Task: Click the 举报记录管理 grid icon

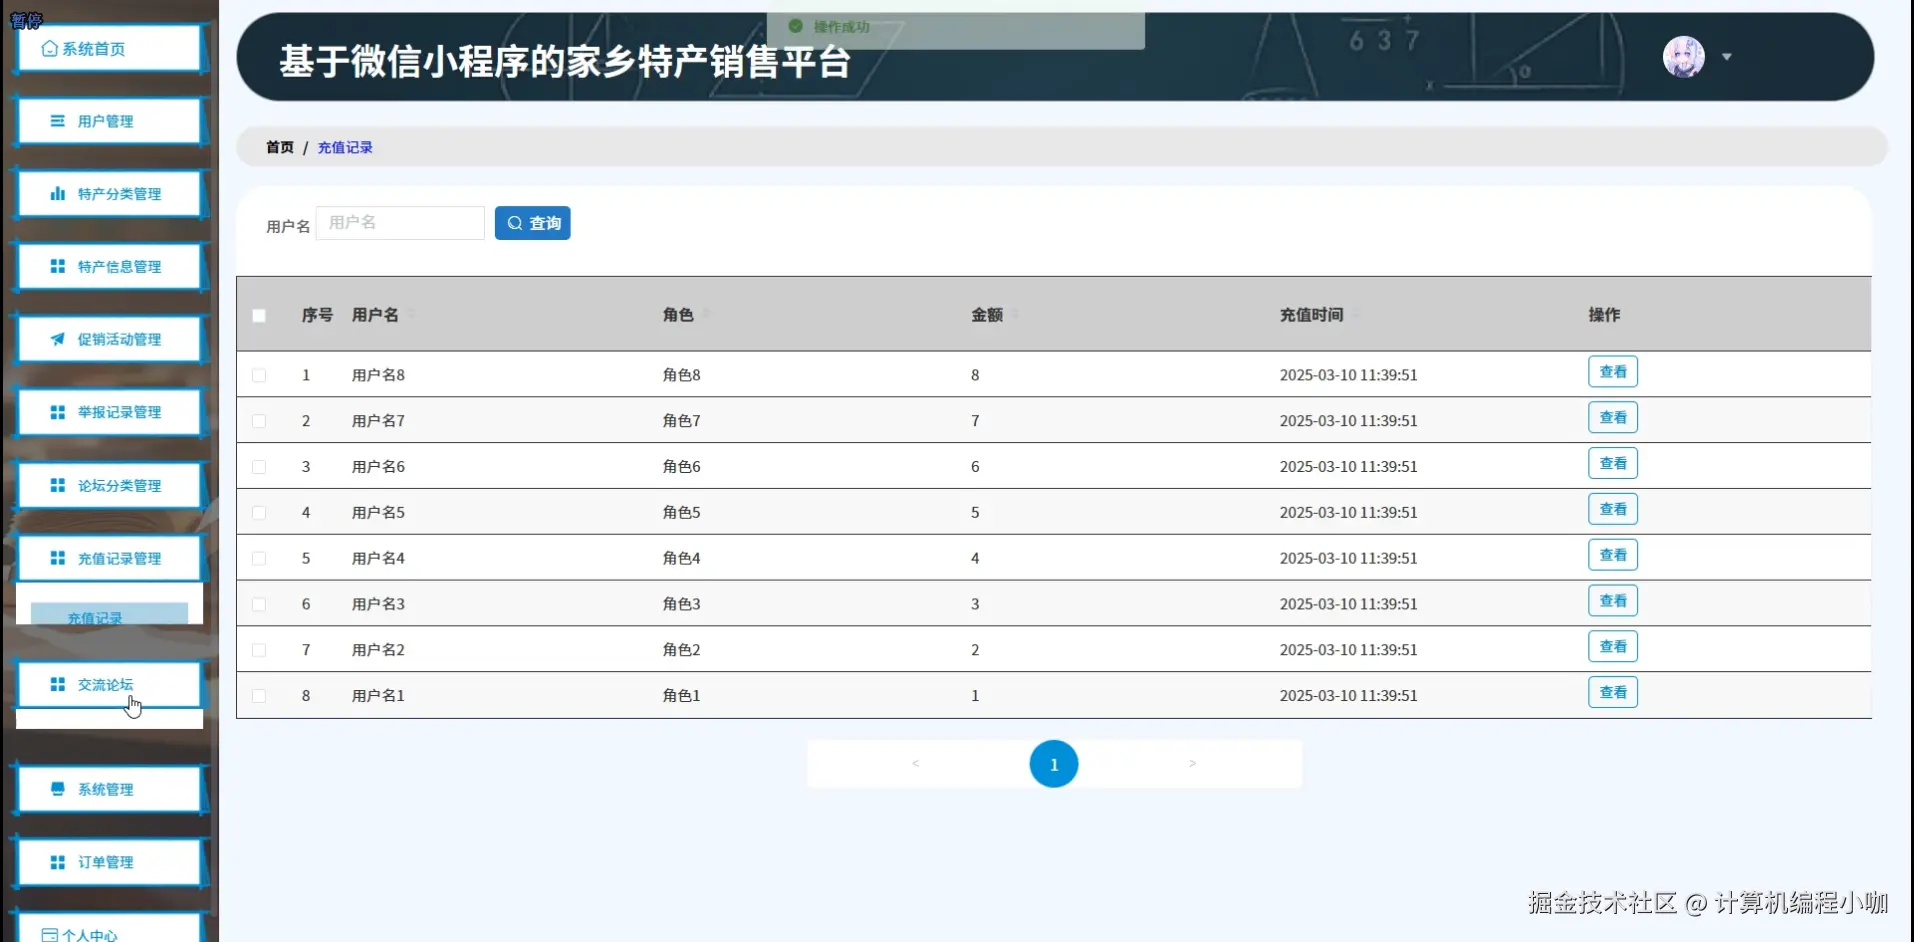Action: pyautogui.click(x=55, y=412)
